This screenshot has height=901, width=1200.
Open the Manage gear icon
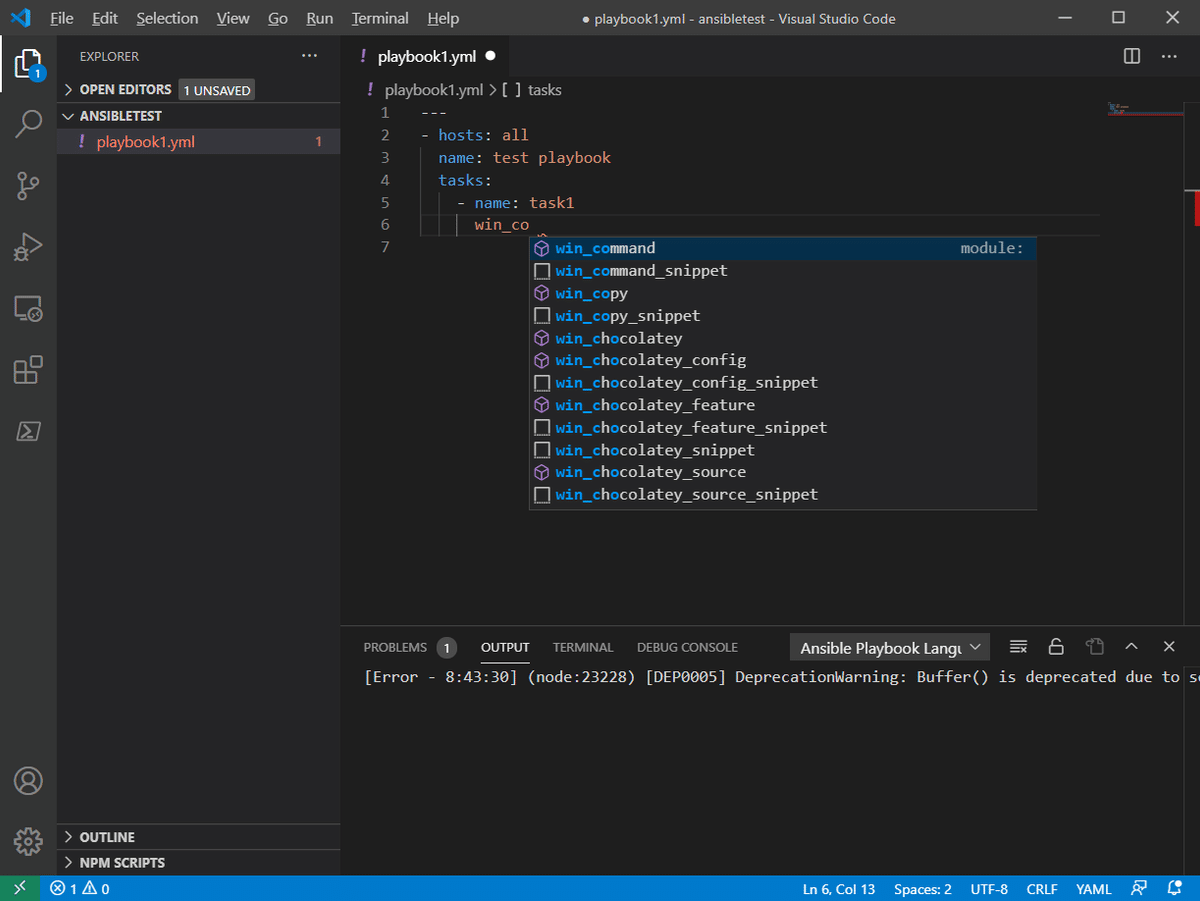coord(28,840)
